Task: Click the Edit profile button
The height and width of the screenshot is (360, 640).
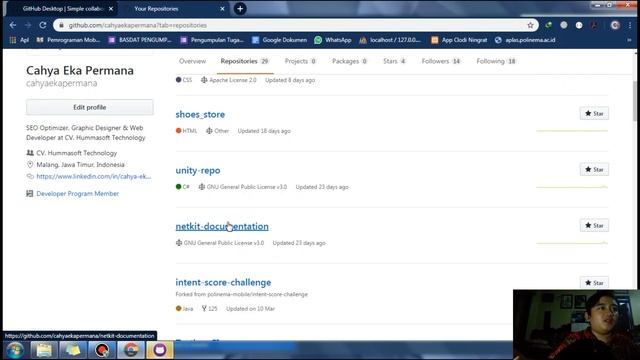Action: (90, 107)
